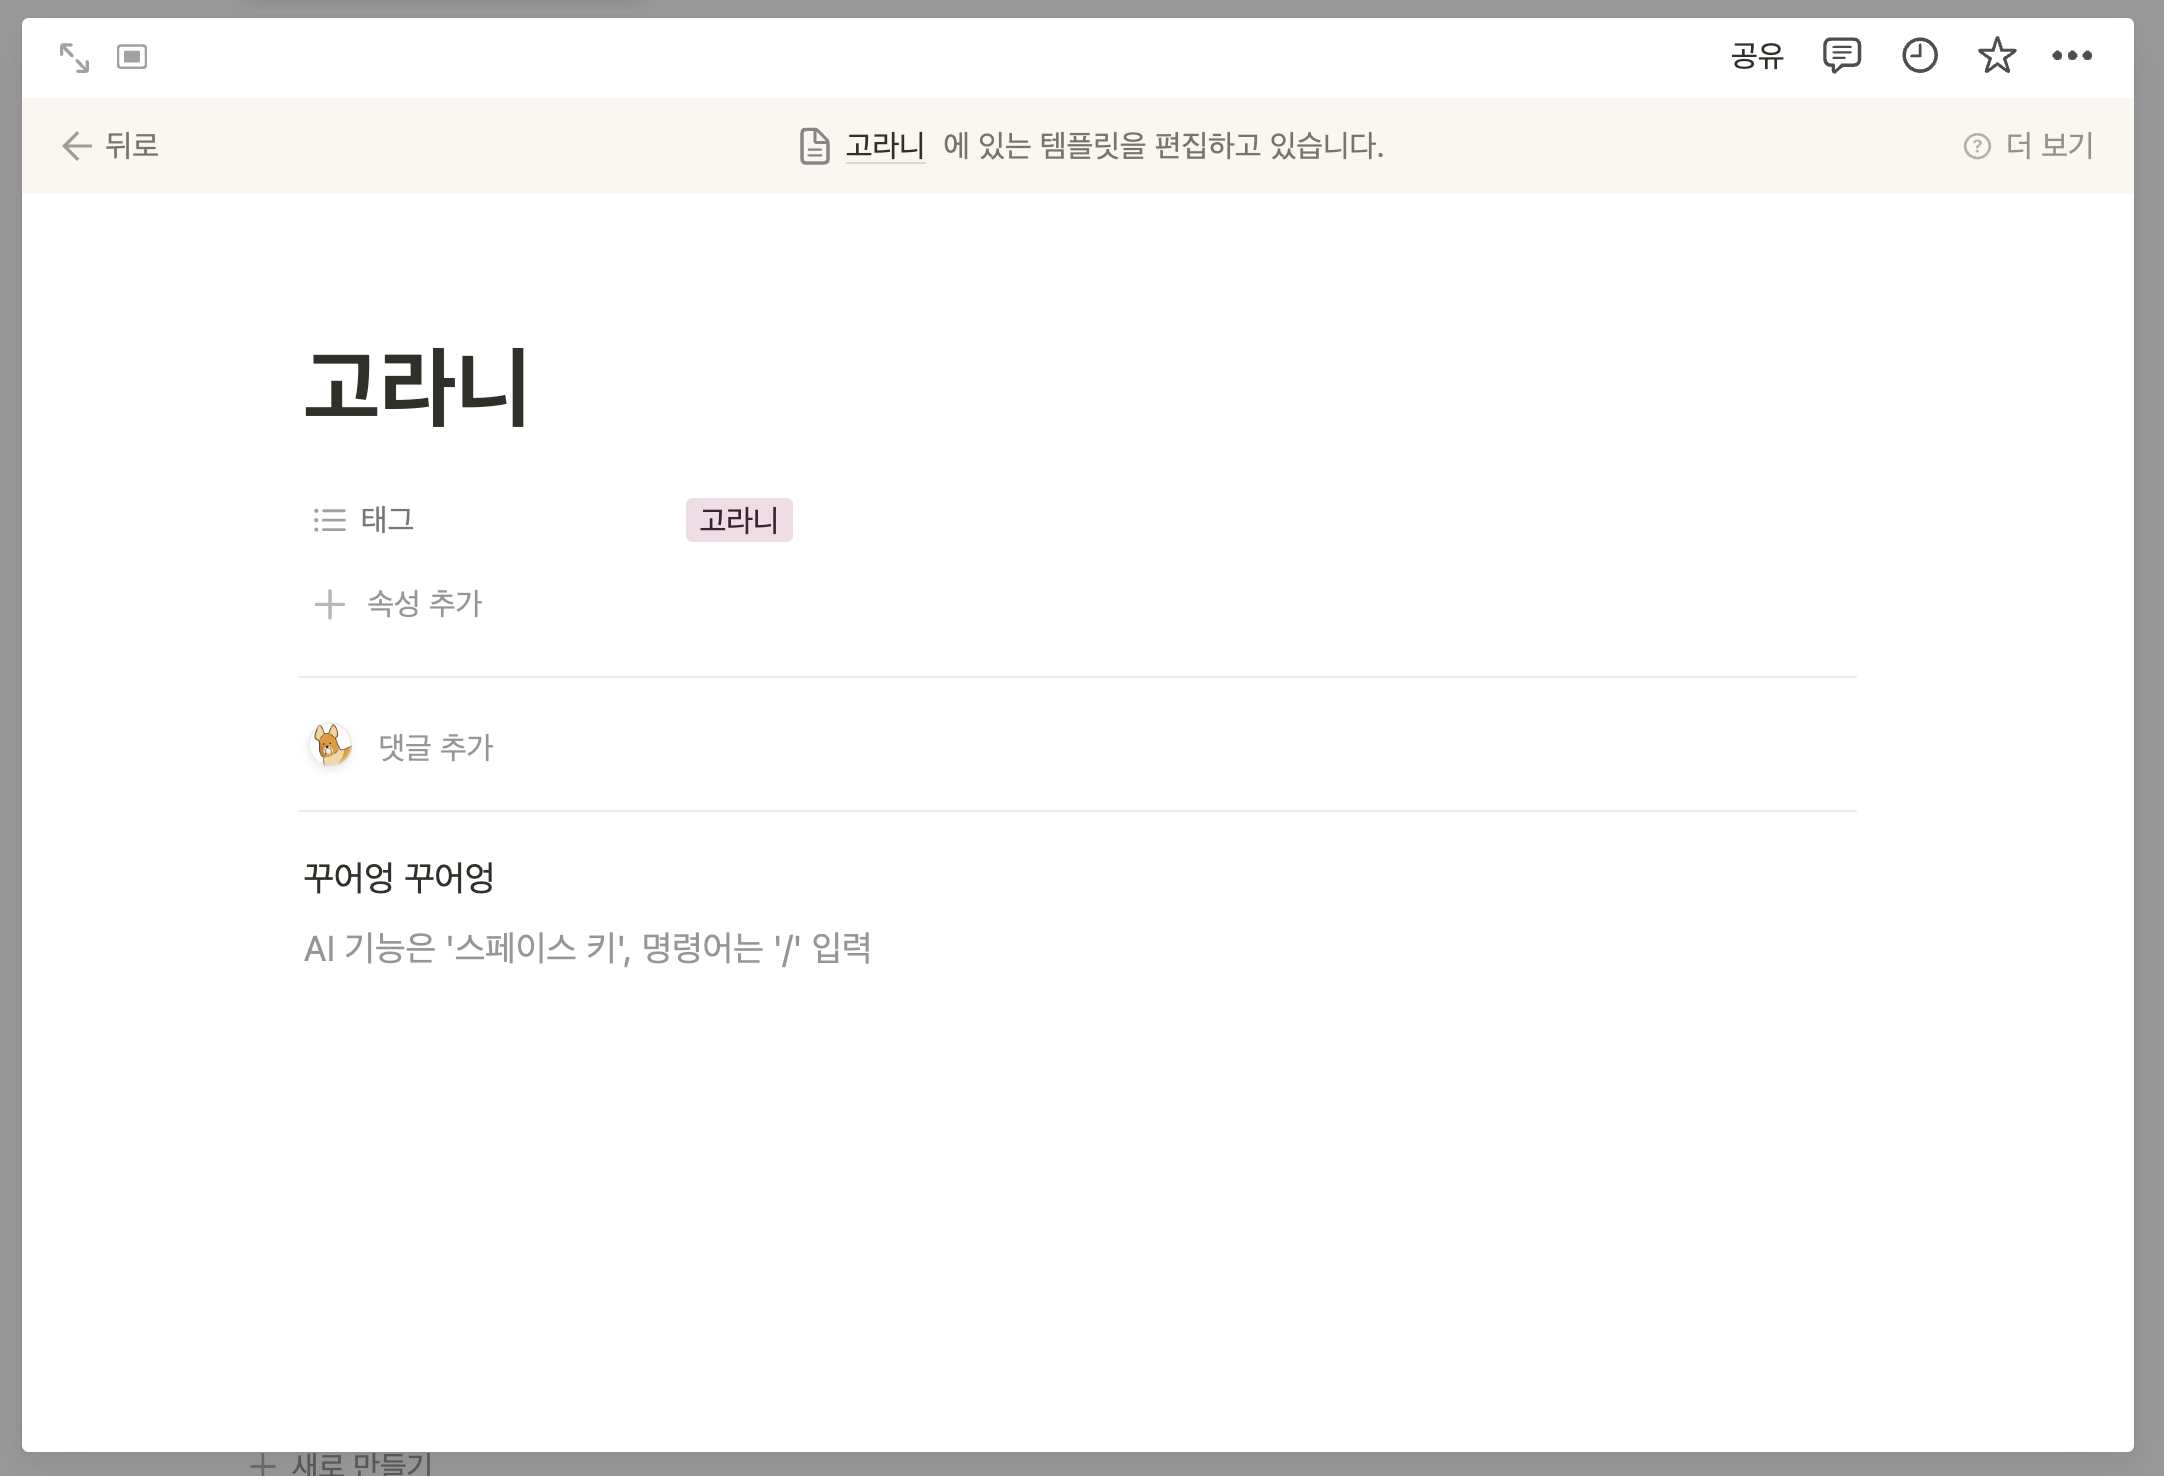
Task: Favorite this page with star icon
Action: pos(1996,56)
